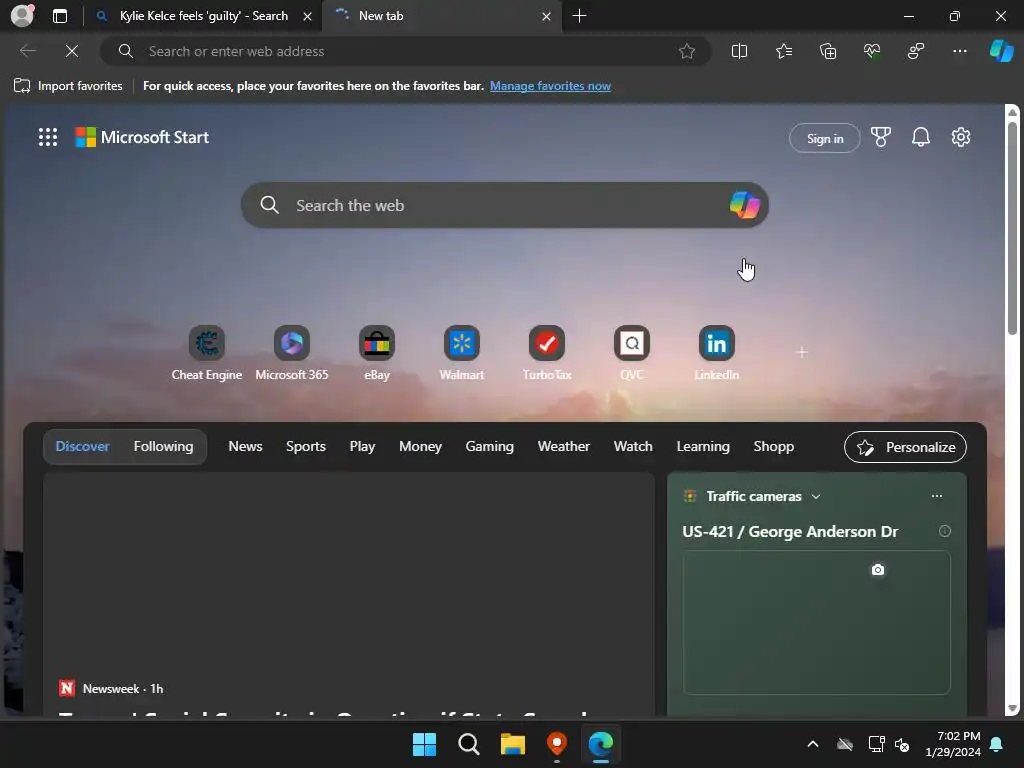Open Collections panel
This screenshot has width=1024, height=768.
(827, 51)
